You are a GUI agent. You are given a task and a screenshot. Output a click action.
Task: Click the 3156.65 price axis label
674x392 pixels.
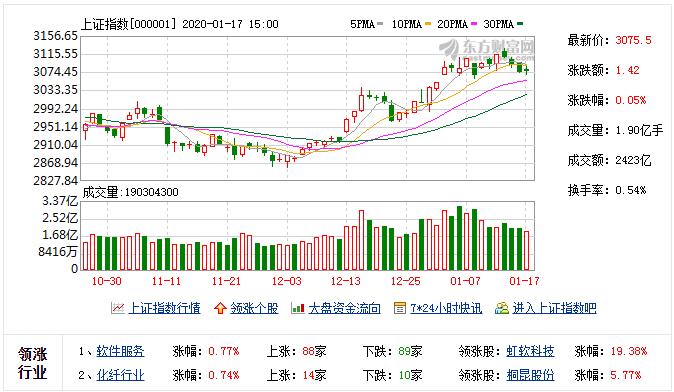point(55,36)
